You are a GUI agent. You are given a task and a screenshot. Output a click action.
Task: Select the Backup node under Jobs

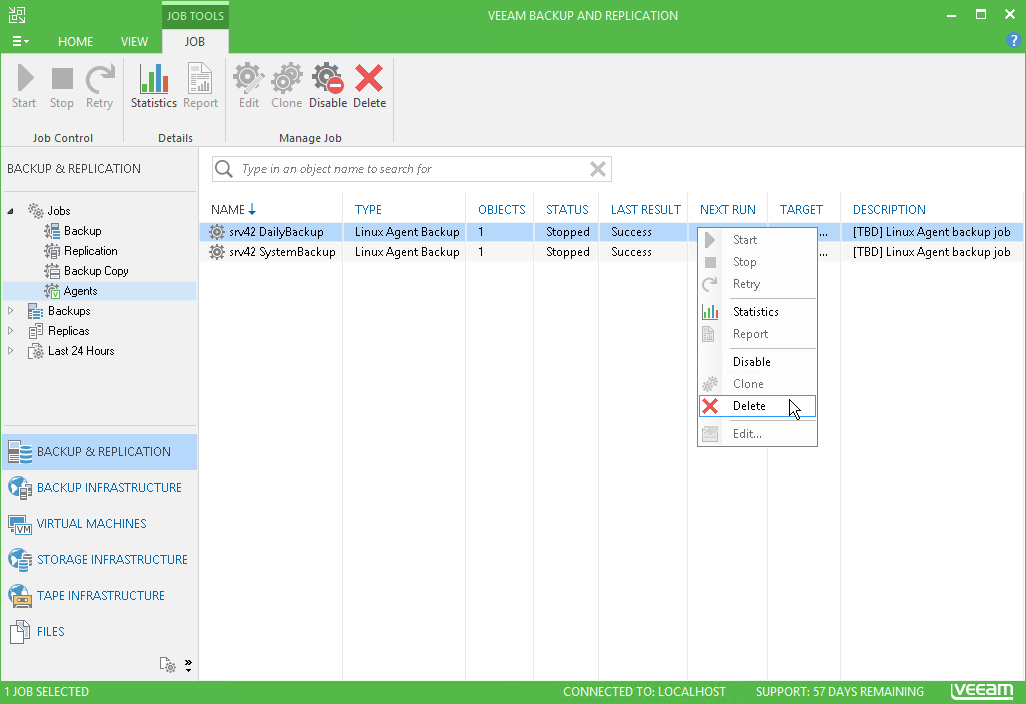coord(82,231)
